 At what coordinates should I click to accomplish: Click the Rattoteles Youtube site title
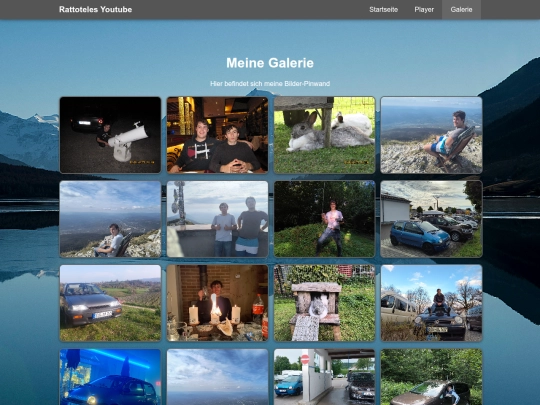[95, 10]
